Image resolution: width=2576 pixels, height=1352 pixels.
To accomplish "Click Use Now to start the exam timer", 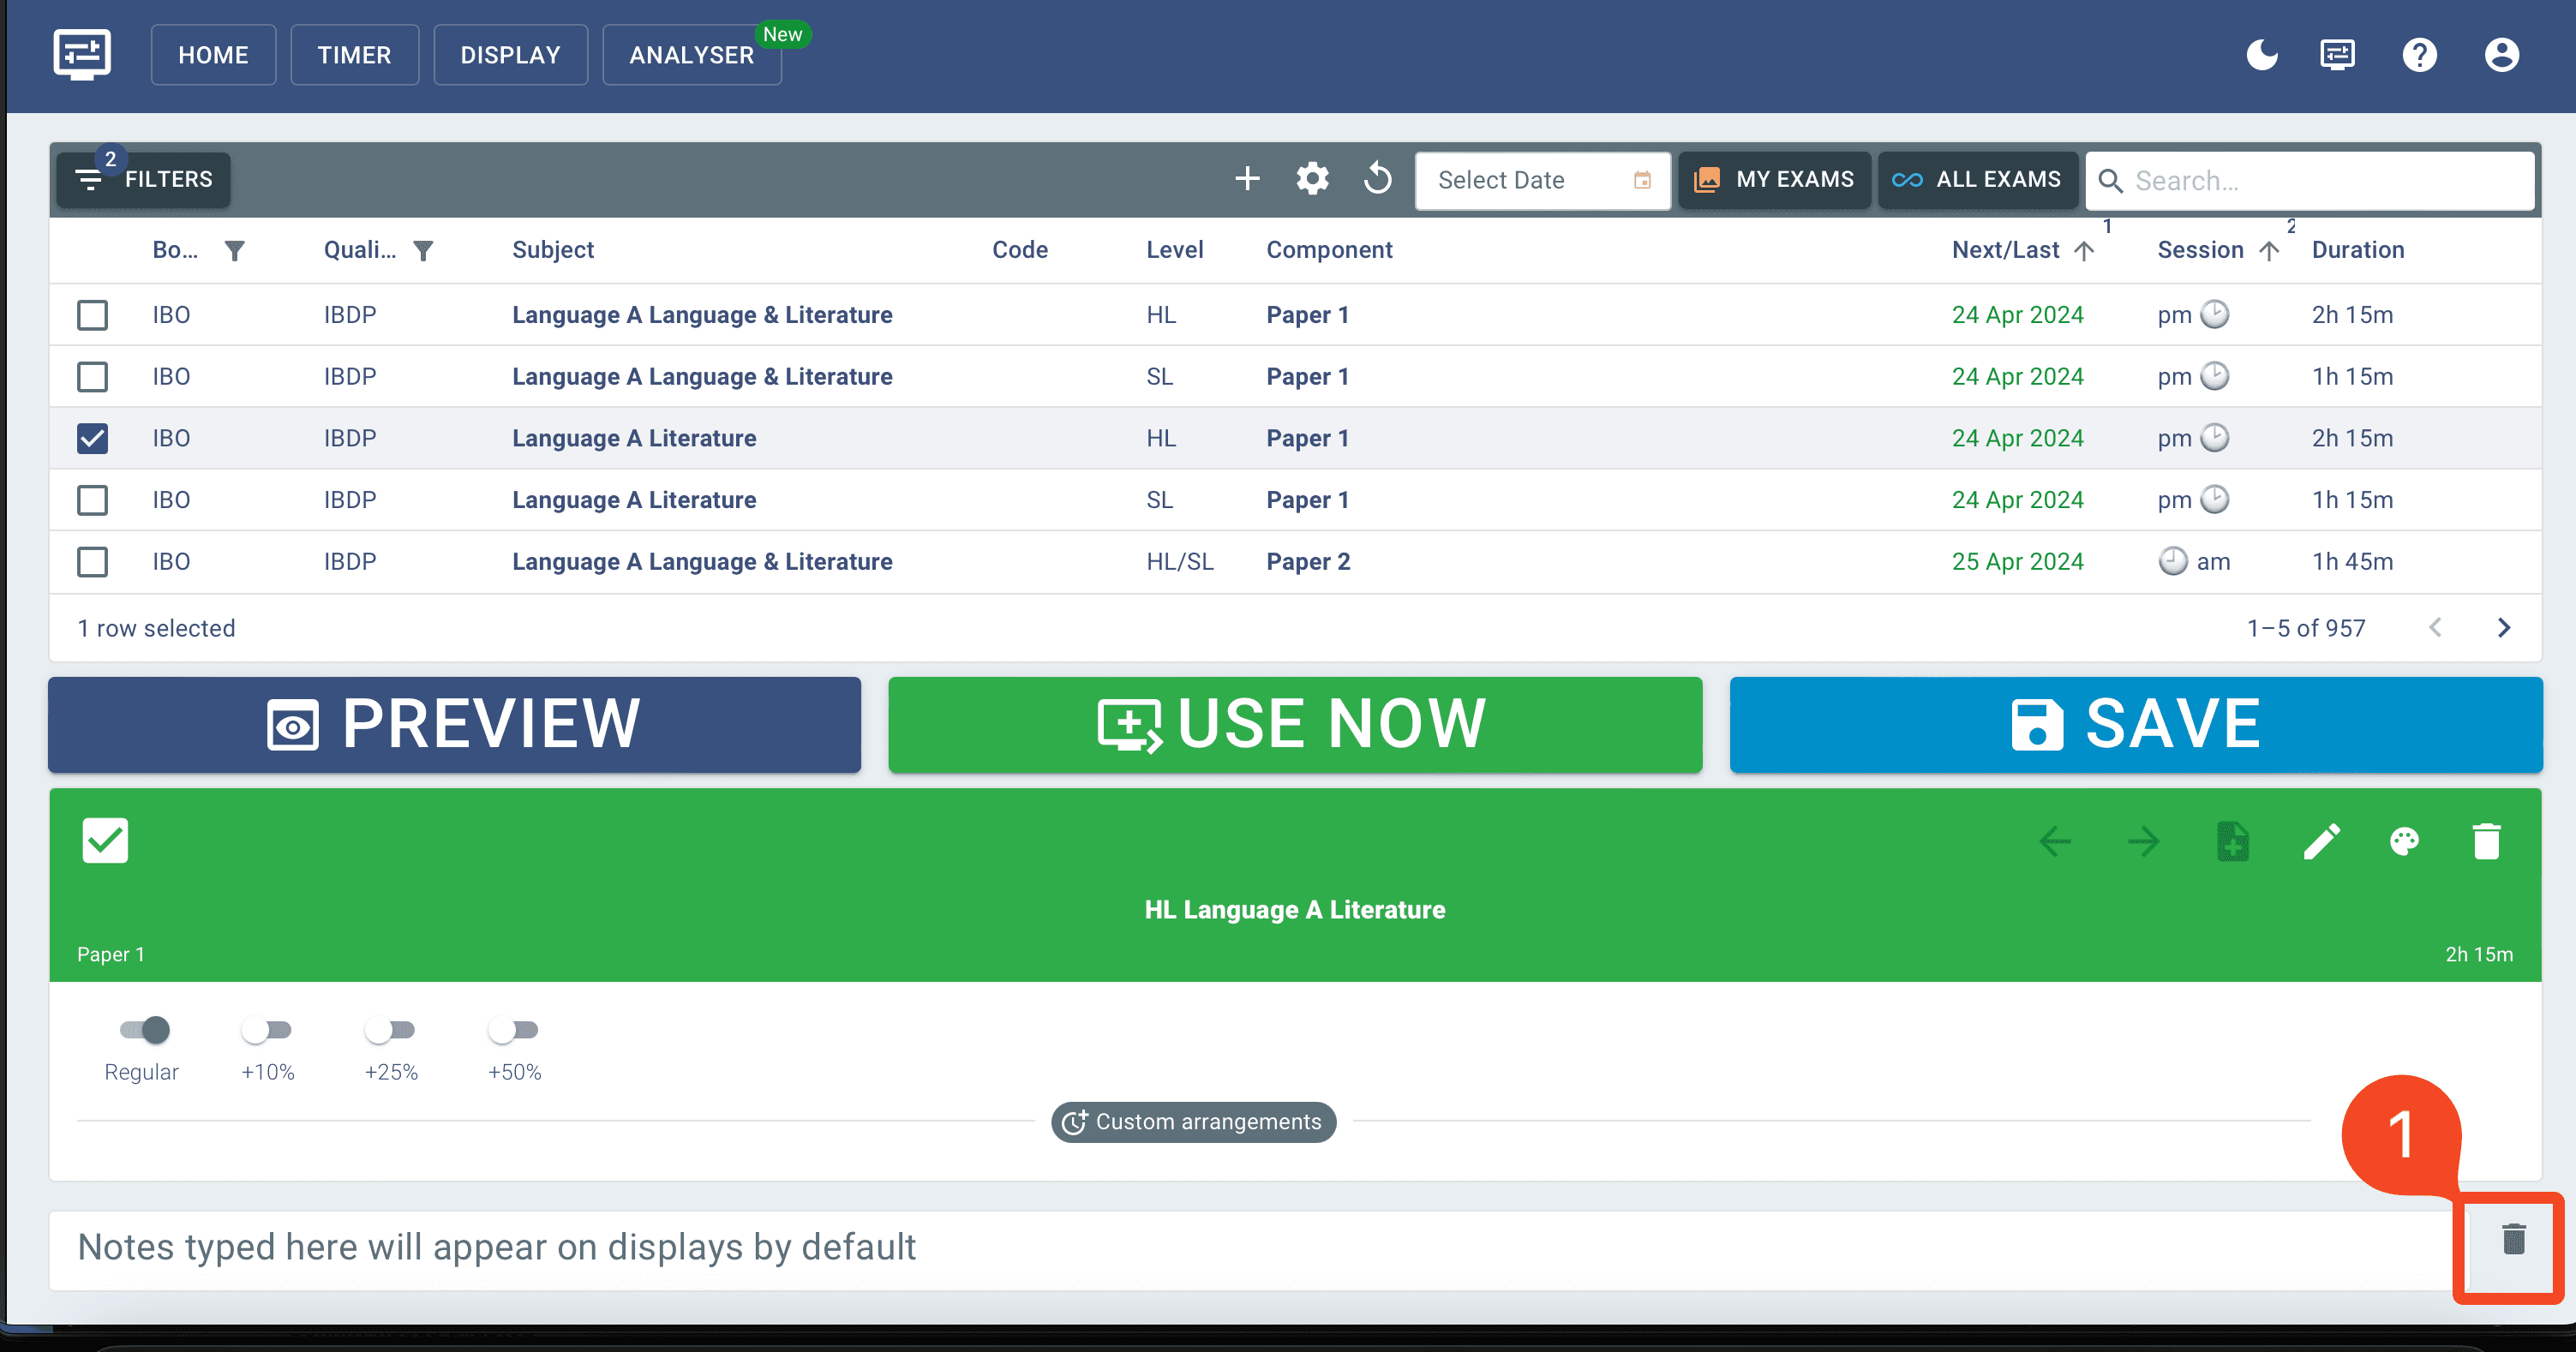I will coord(1295,721).
